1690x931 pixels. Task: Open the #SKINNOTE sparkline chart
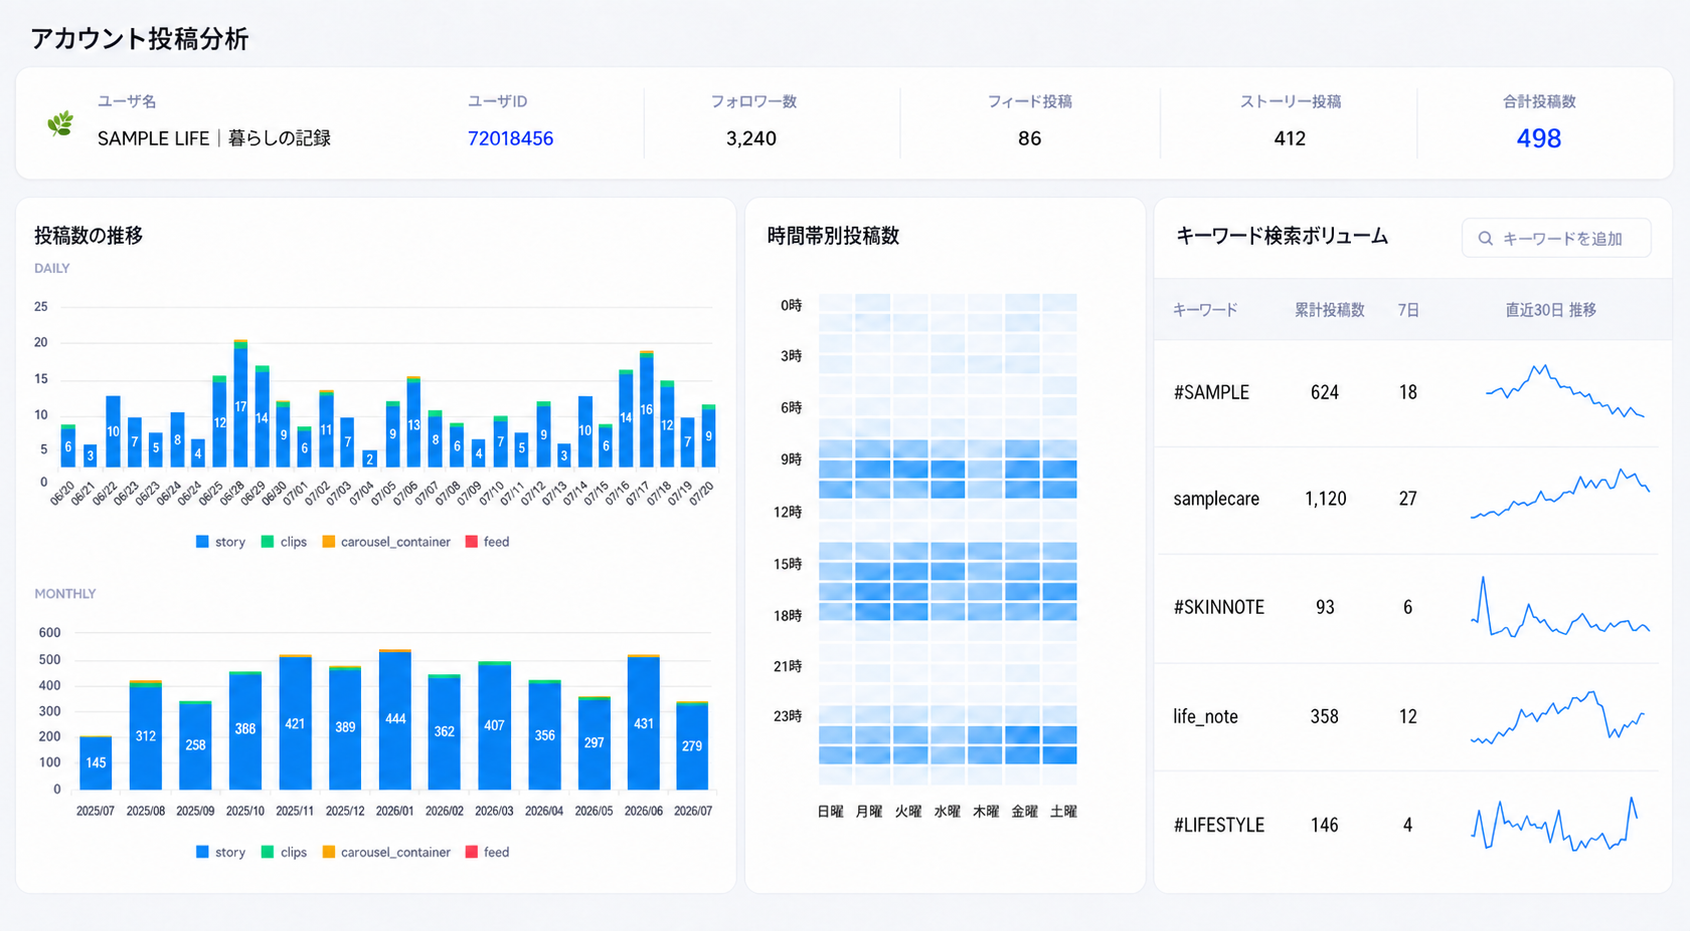point(1560,607)
